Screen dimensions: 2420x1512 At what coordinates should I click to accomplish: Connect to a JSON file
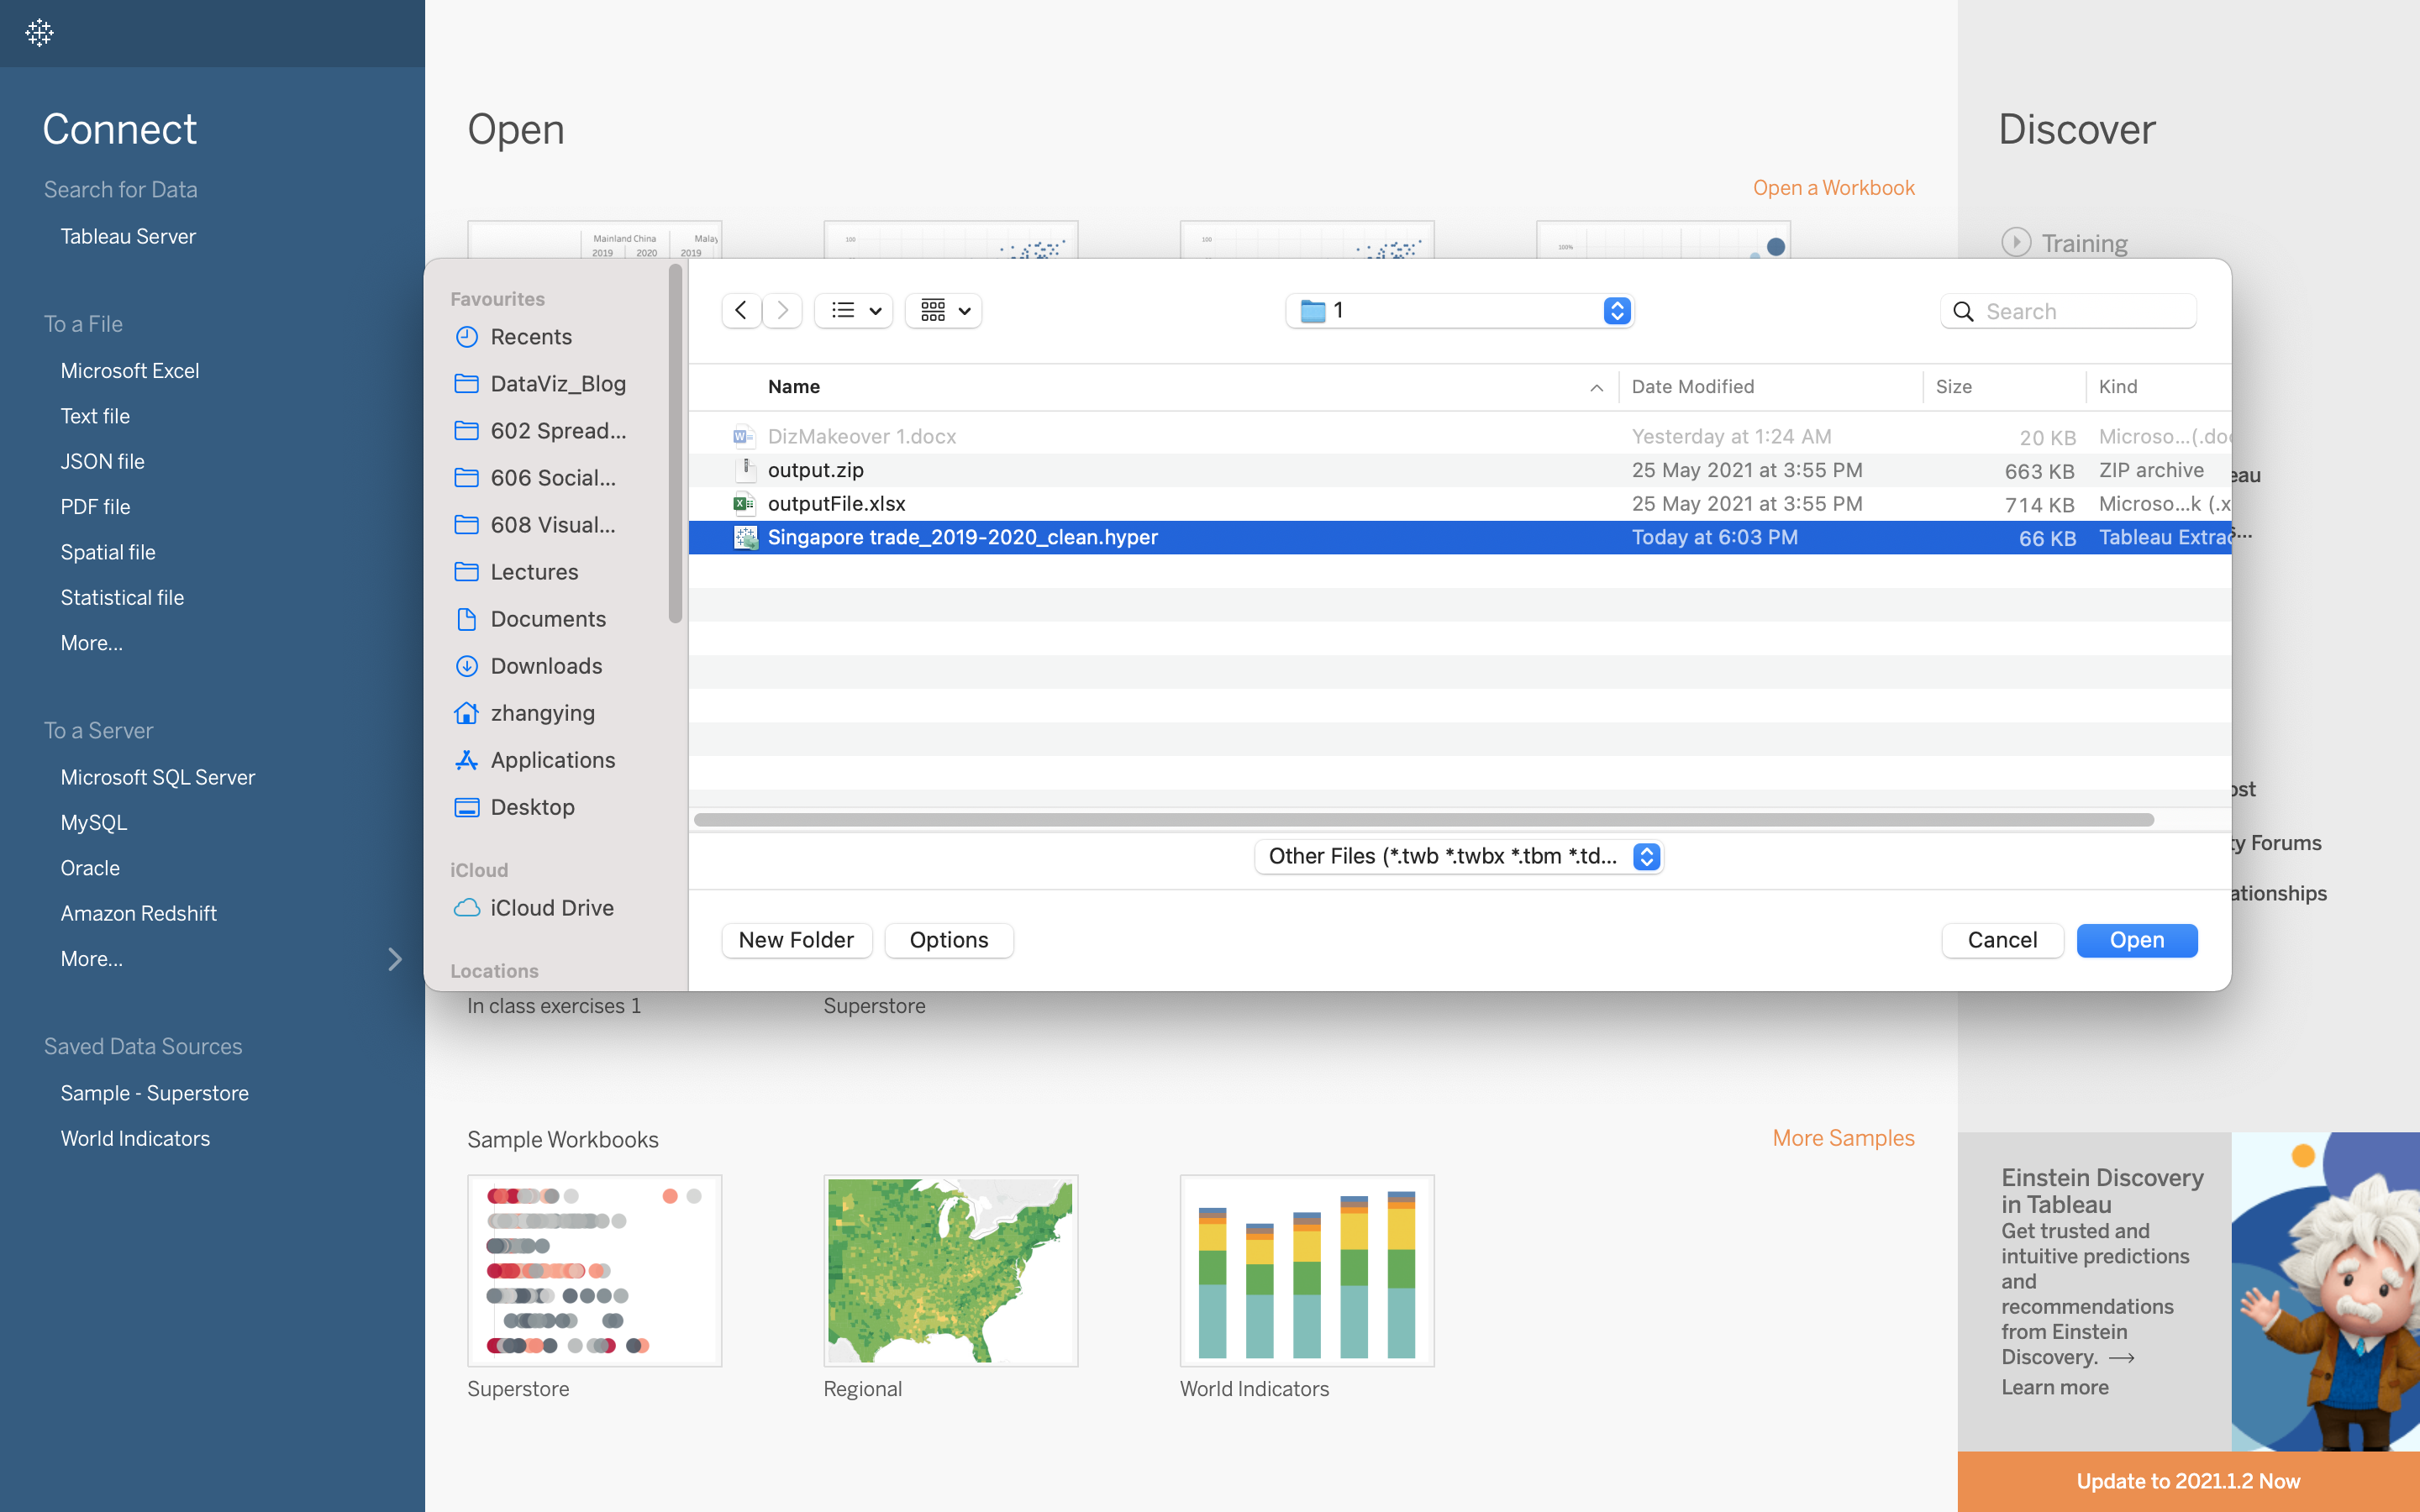pyautogui.click(x=103, y=462)
